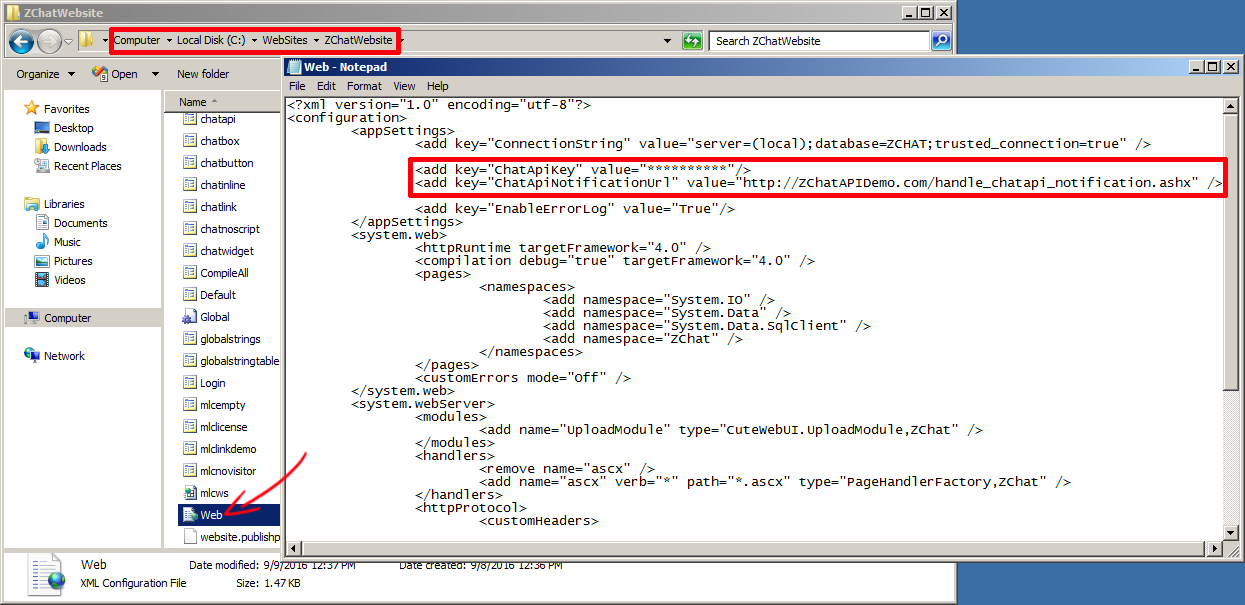Click Notepad horizontal scrollbar left arrow
This screenshot has height=605, width=1245.
pyautogui.click(x=294, y=549)
